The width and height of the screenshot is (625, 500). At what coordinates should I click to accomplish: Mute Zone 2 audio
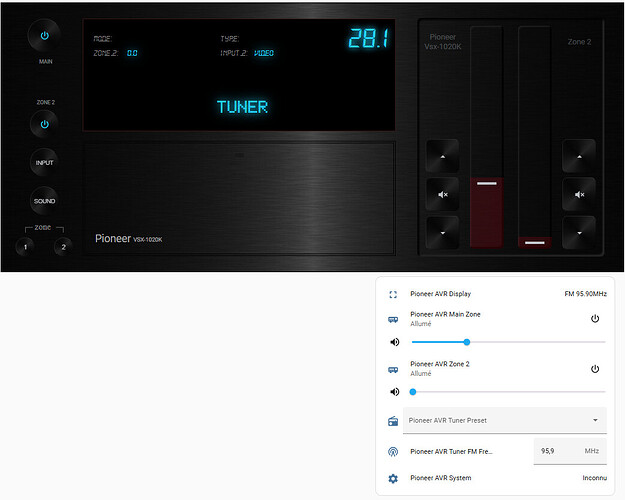click(579, 195)
